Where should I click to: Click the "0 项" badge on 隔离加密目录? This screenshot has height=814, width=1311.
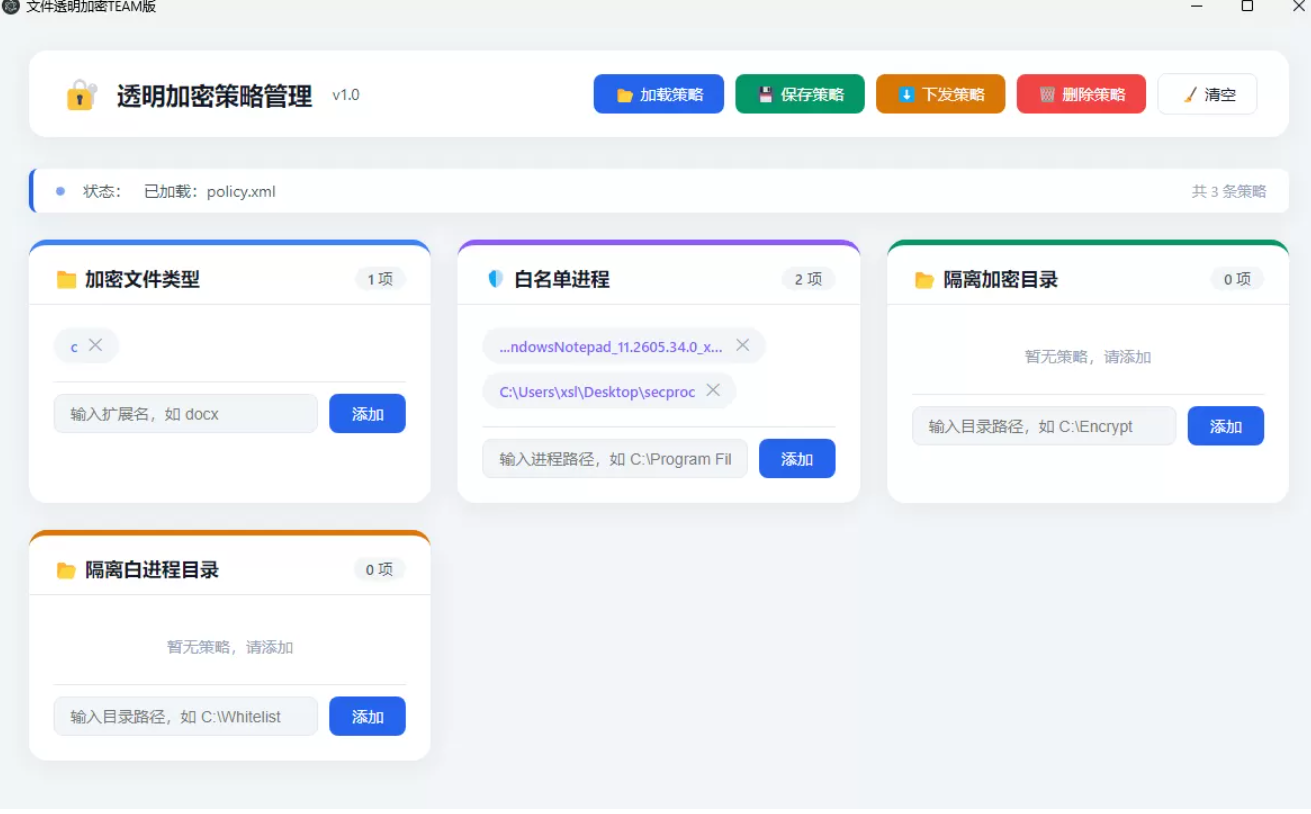pyautogui.click(x=1237, y=279)
